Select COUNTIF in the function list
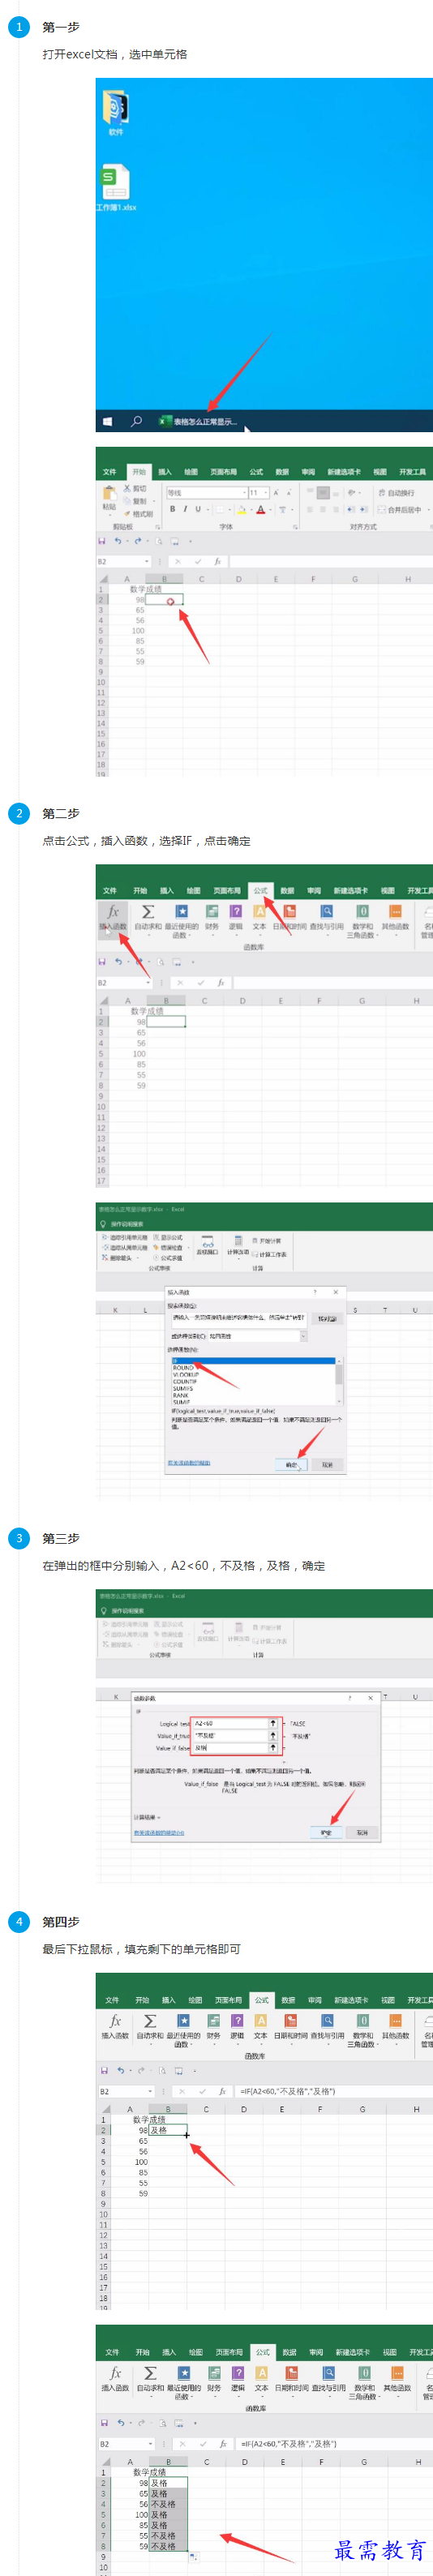 coord(185,1381)
